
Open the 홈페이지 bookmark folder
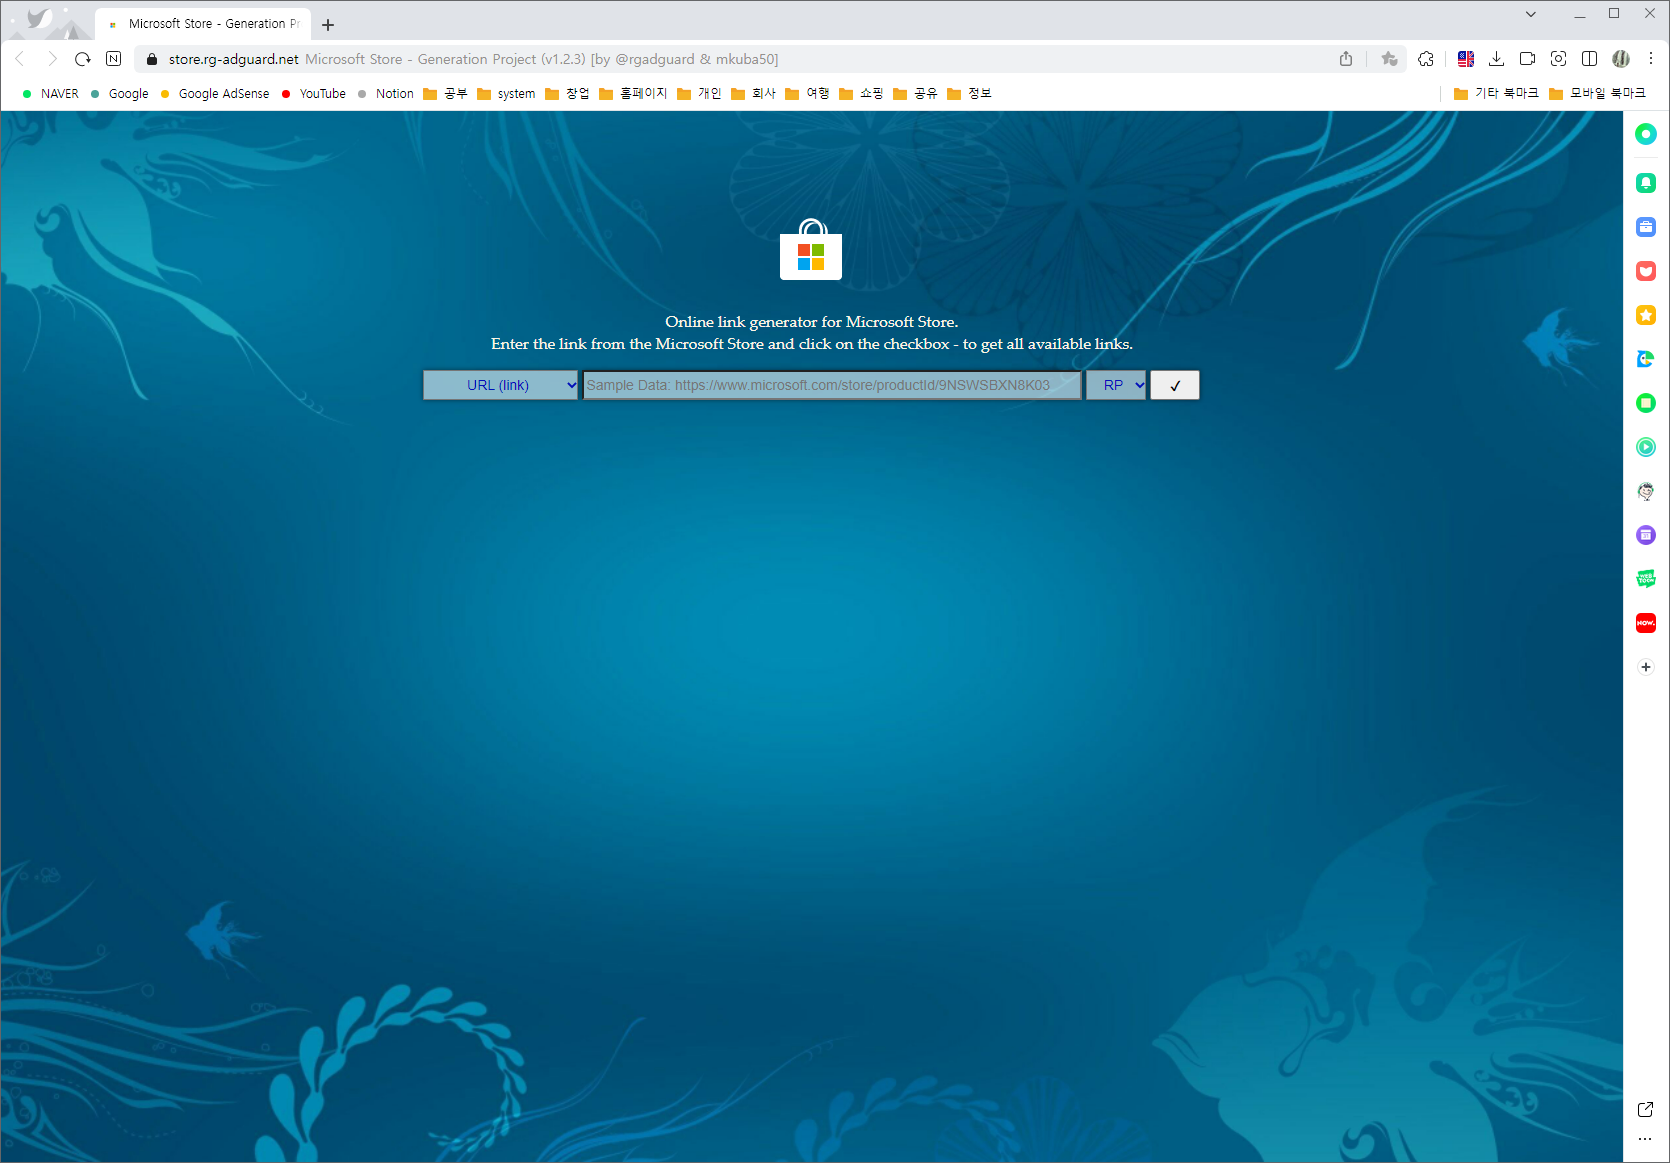[633, 93]
